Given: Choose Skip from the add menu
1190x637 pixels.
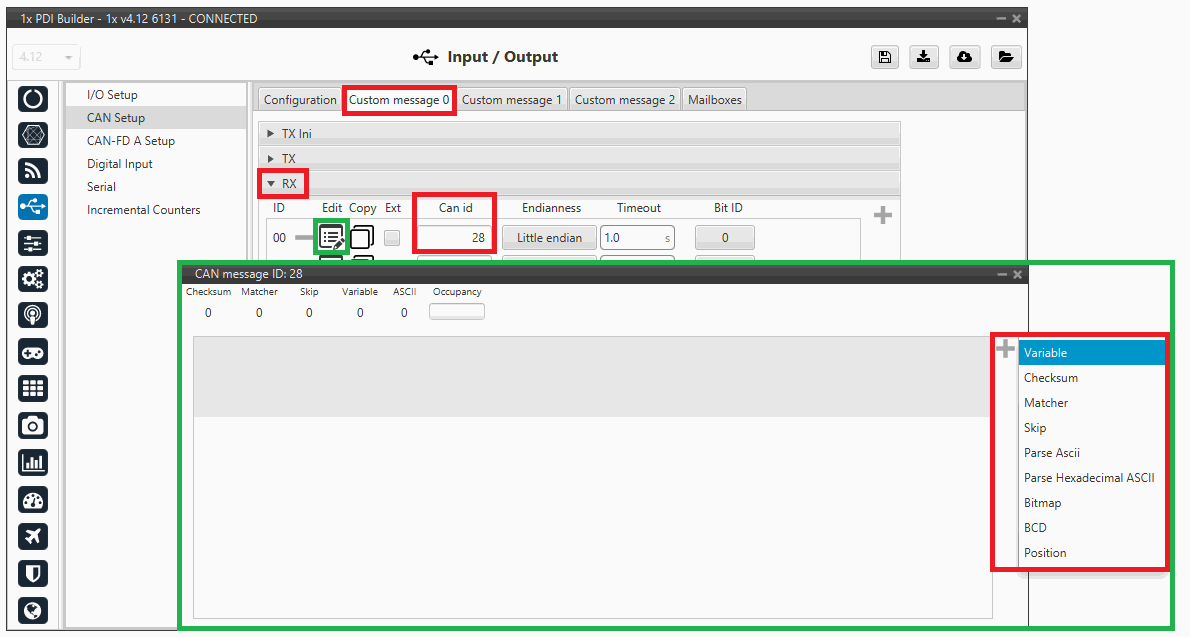Looking at the screenshot, I should [x=1091, y=427].
